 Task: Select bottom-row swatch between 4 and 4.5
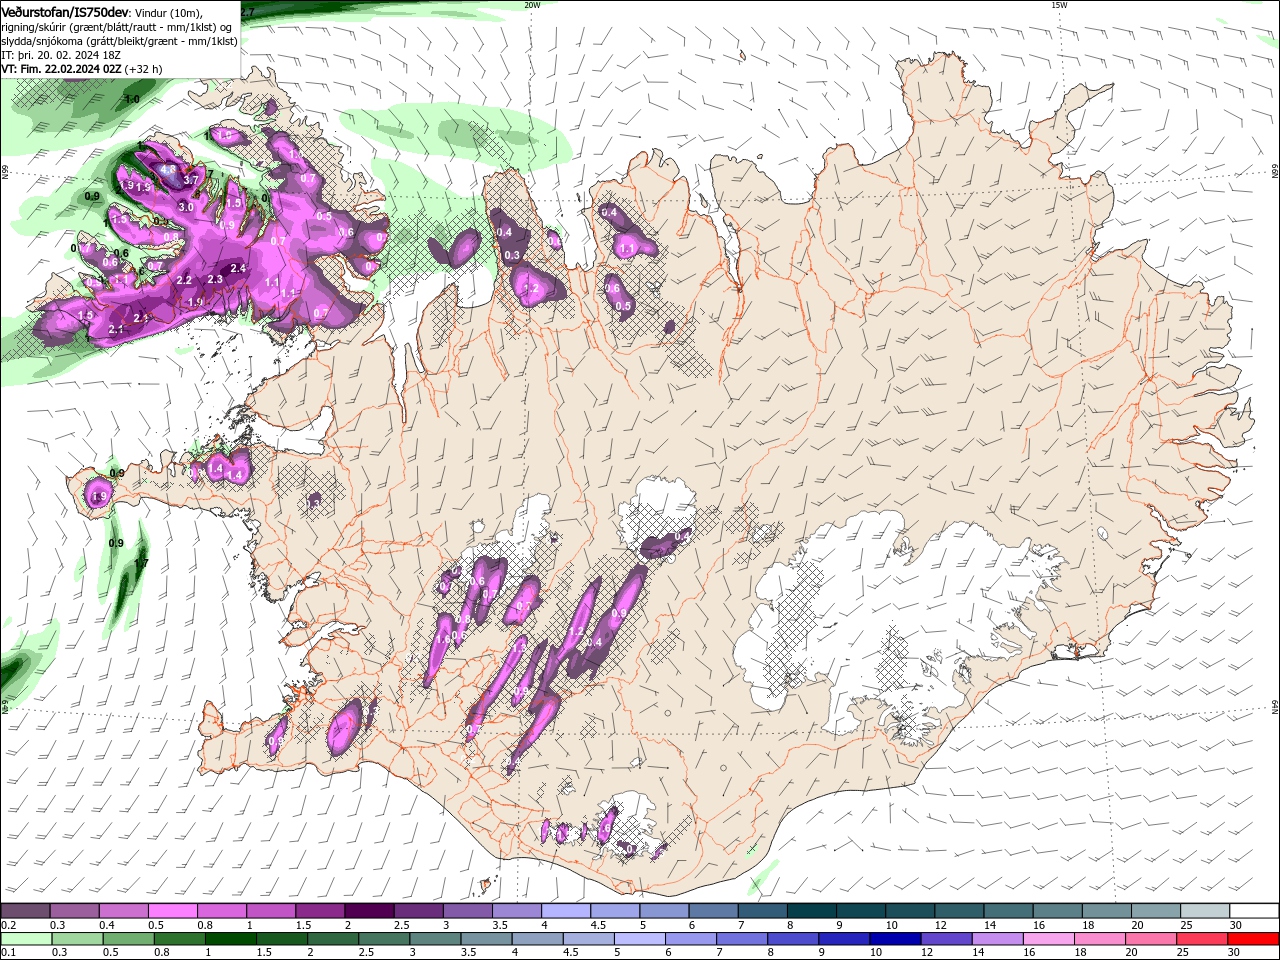pyautogui.click(x=537, y=939)
